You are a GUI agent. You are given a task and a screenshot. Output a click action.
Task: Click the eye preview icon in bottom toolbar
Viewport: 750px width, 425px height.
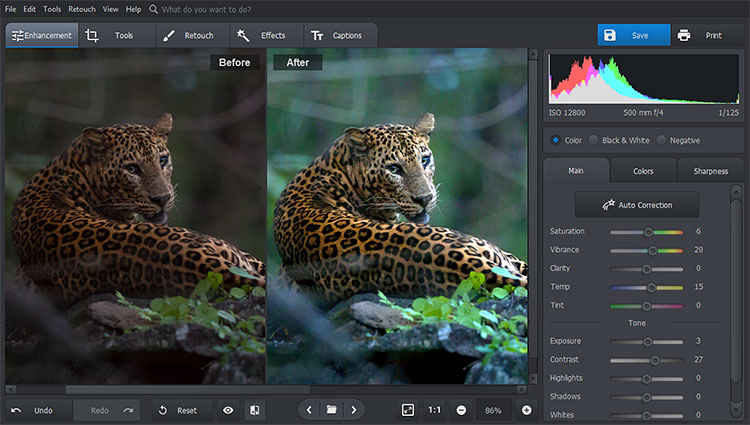[228, 410]
